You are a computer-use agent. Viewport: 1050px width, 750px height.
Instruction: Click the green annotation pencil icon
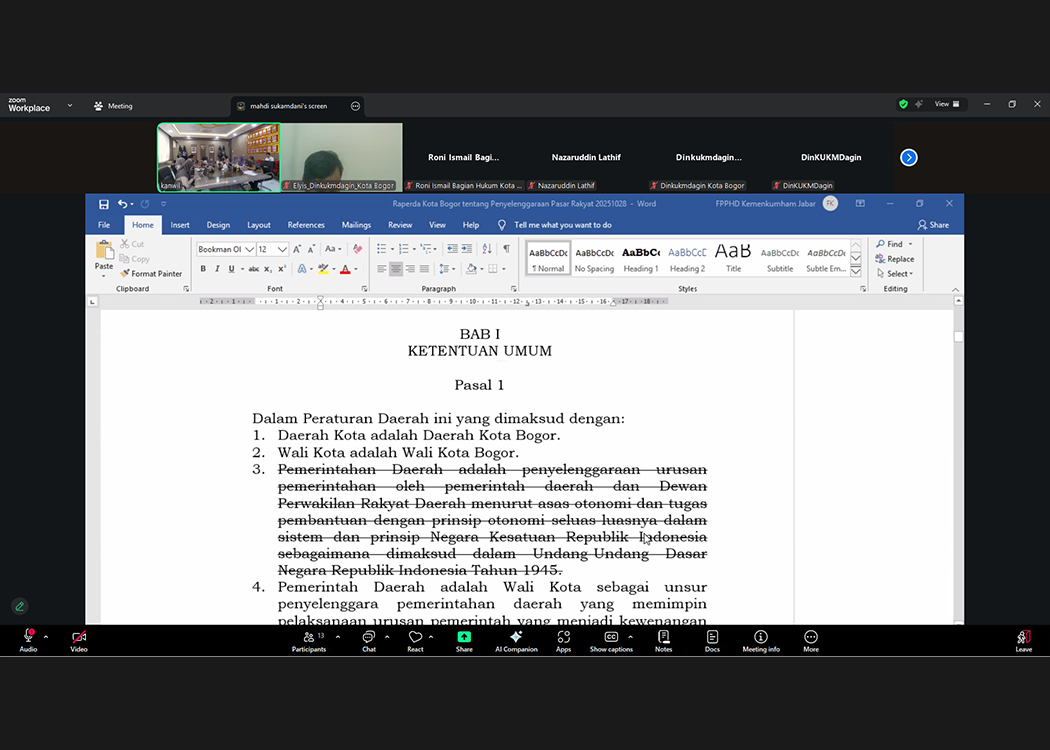pyautogui.click(x=19, y=606)
